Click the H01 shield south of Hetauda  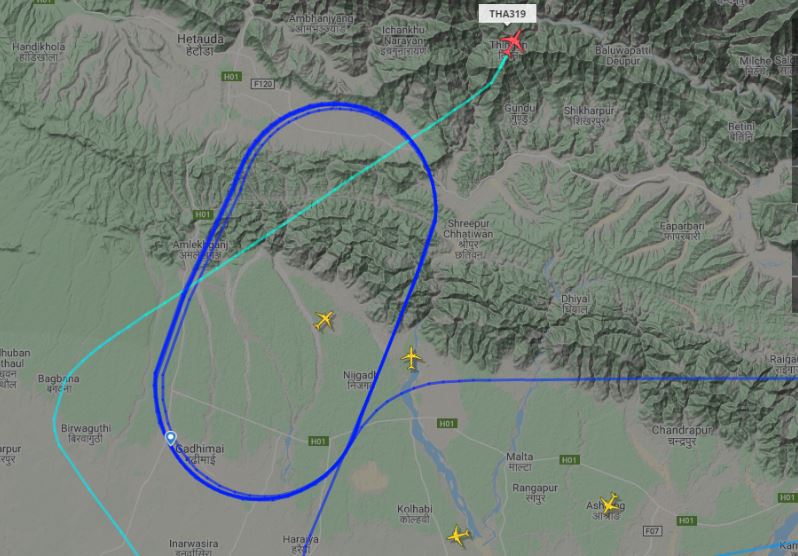pyautogui.click(x=231, y=76)
